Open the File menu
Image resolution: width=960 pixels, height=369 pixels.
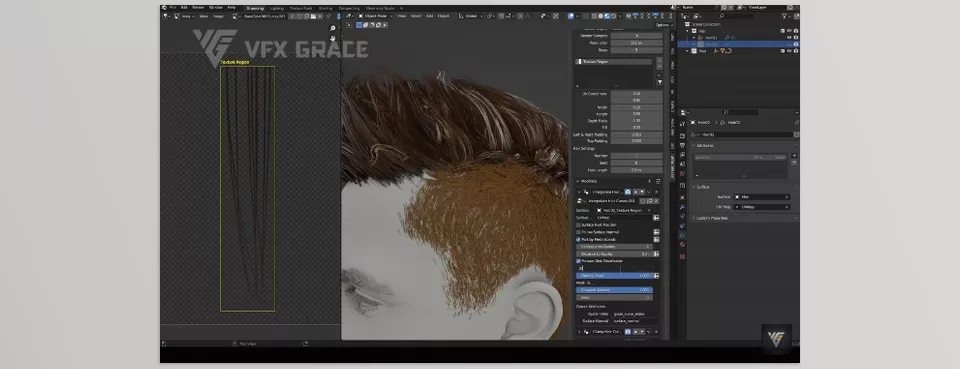pyautogui.click(x=173, y=7)
